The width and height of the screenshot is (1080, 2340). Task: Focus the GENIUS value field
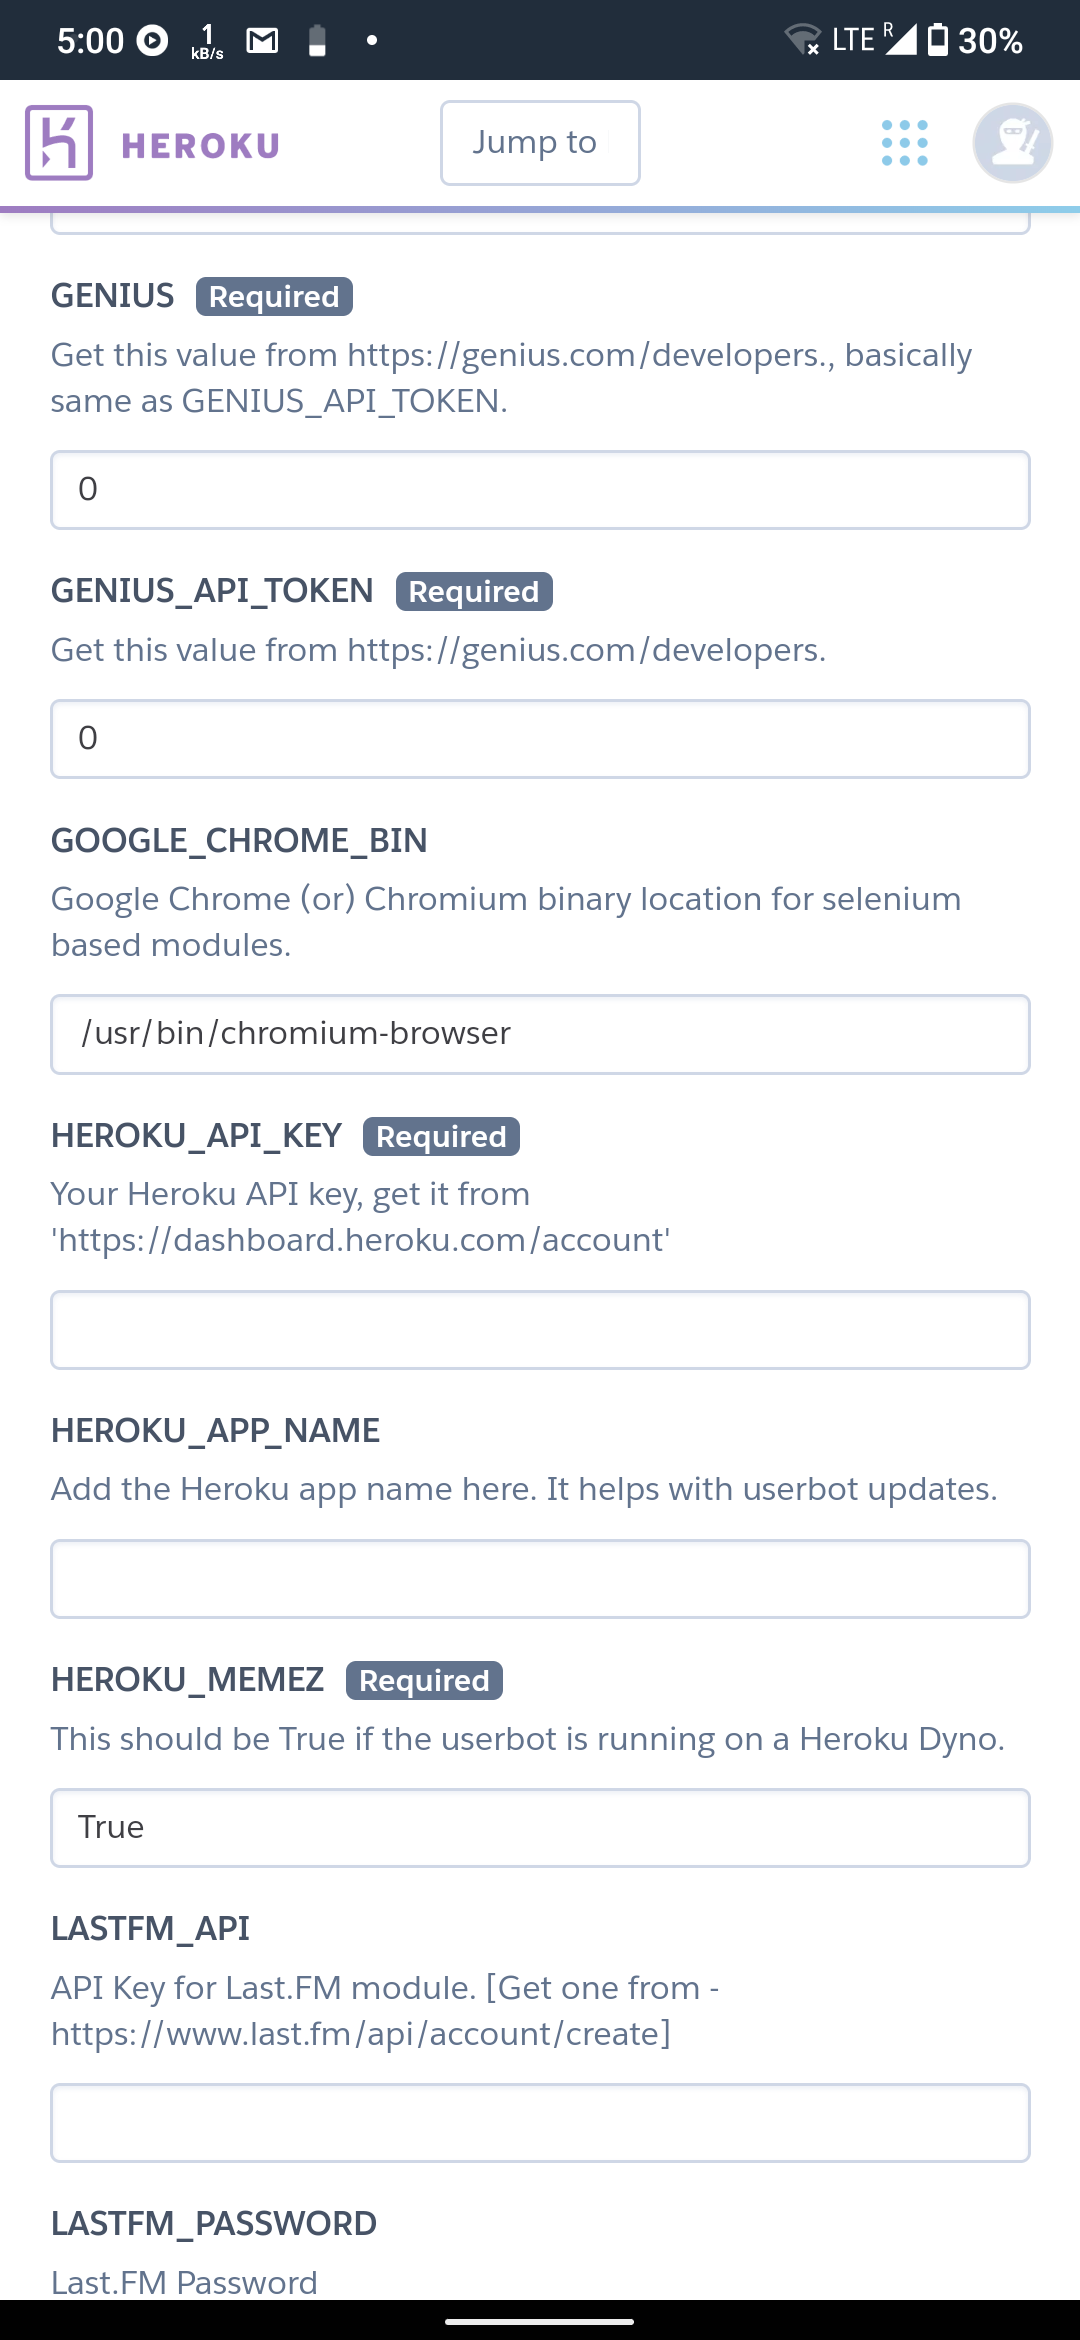[x=540, y=490]
